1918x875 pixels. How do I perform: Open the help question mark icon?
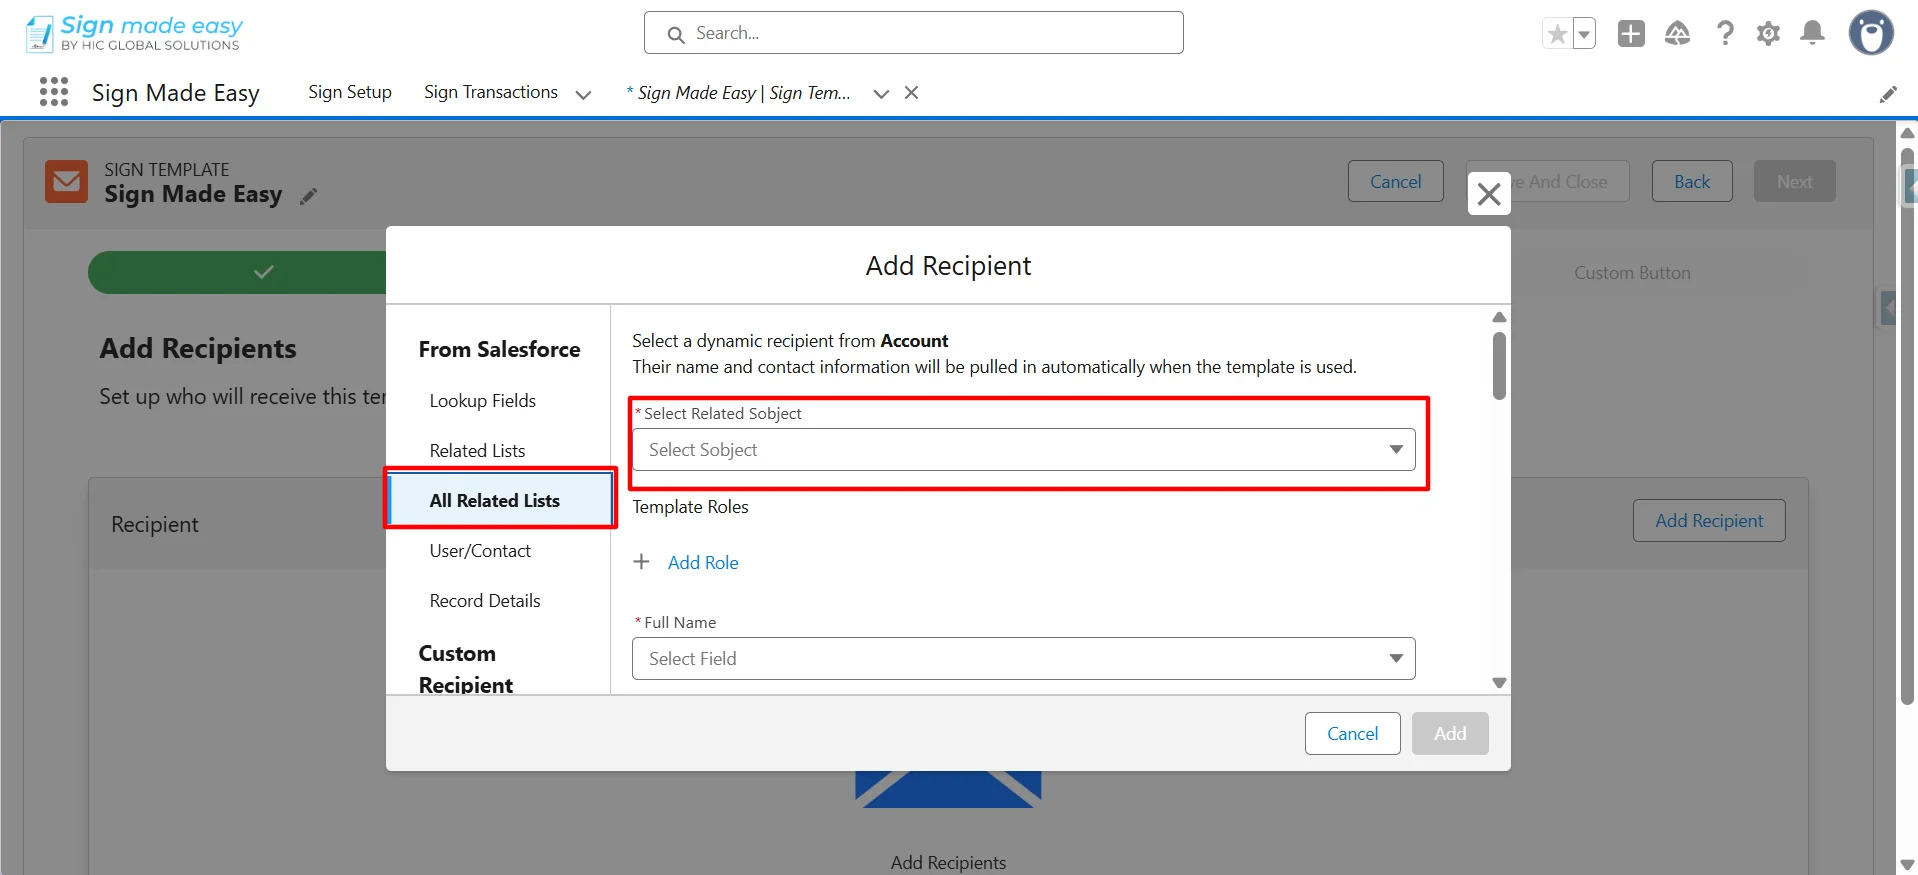click(1725, 33)
